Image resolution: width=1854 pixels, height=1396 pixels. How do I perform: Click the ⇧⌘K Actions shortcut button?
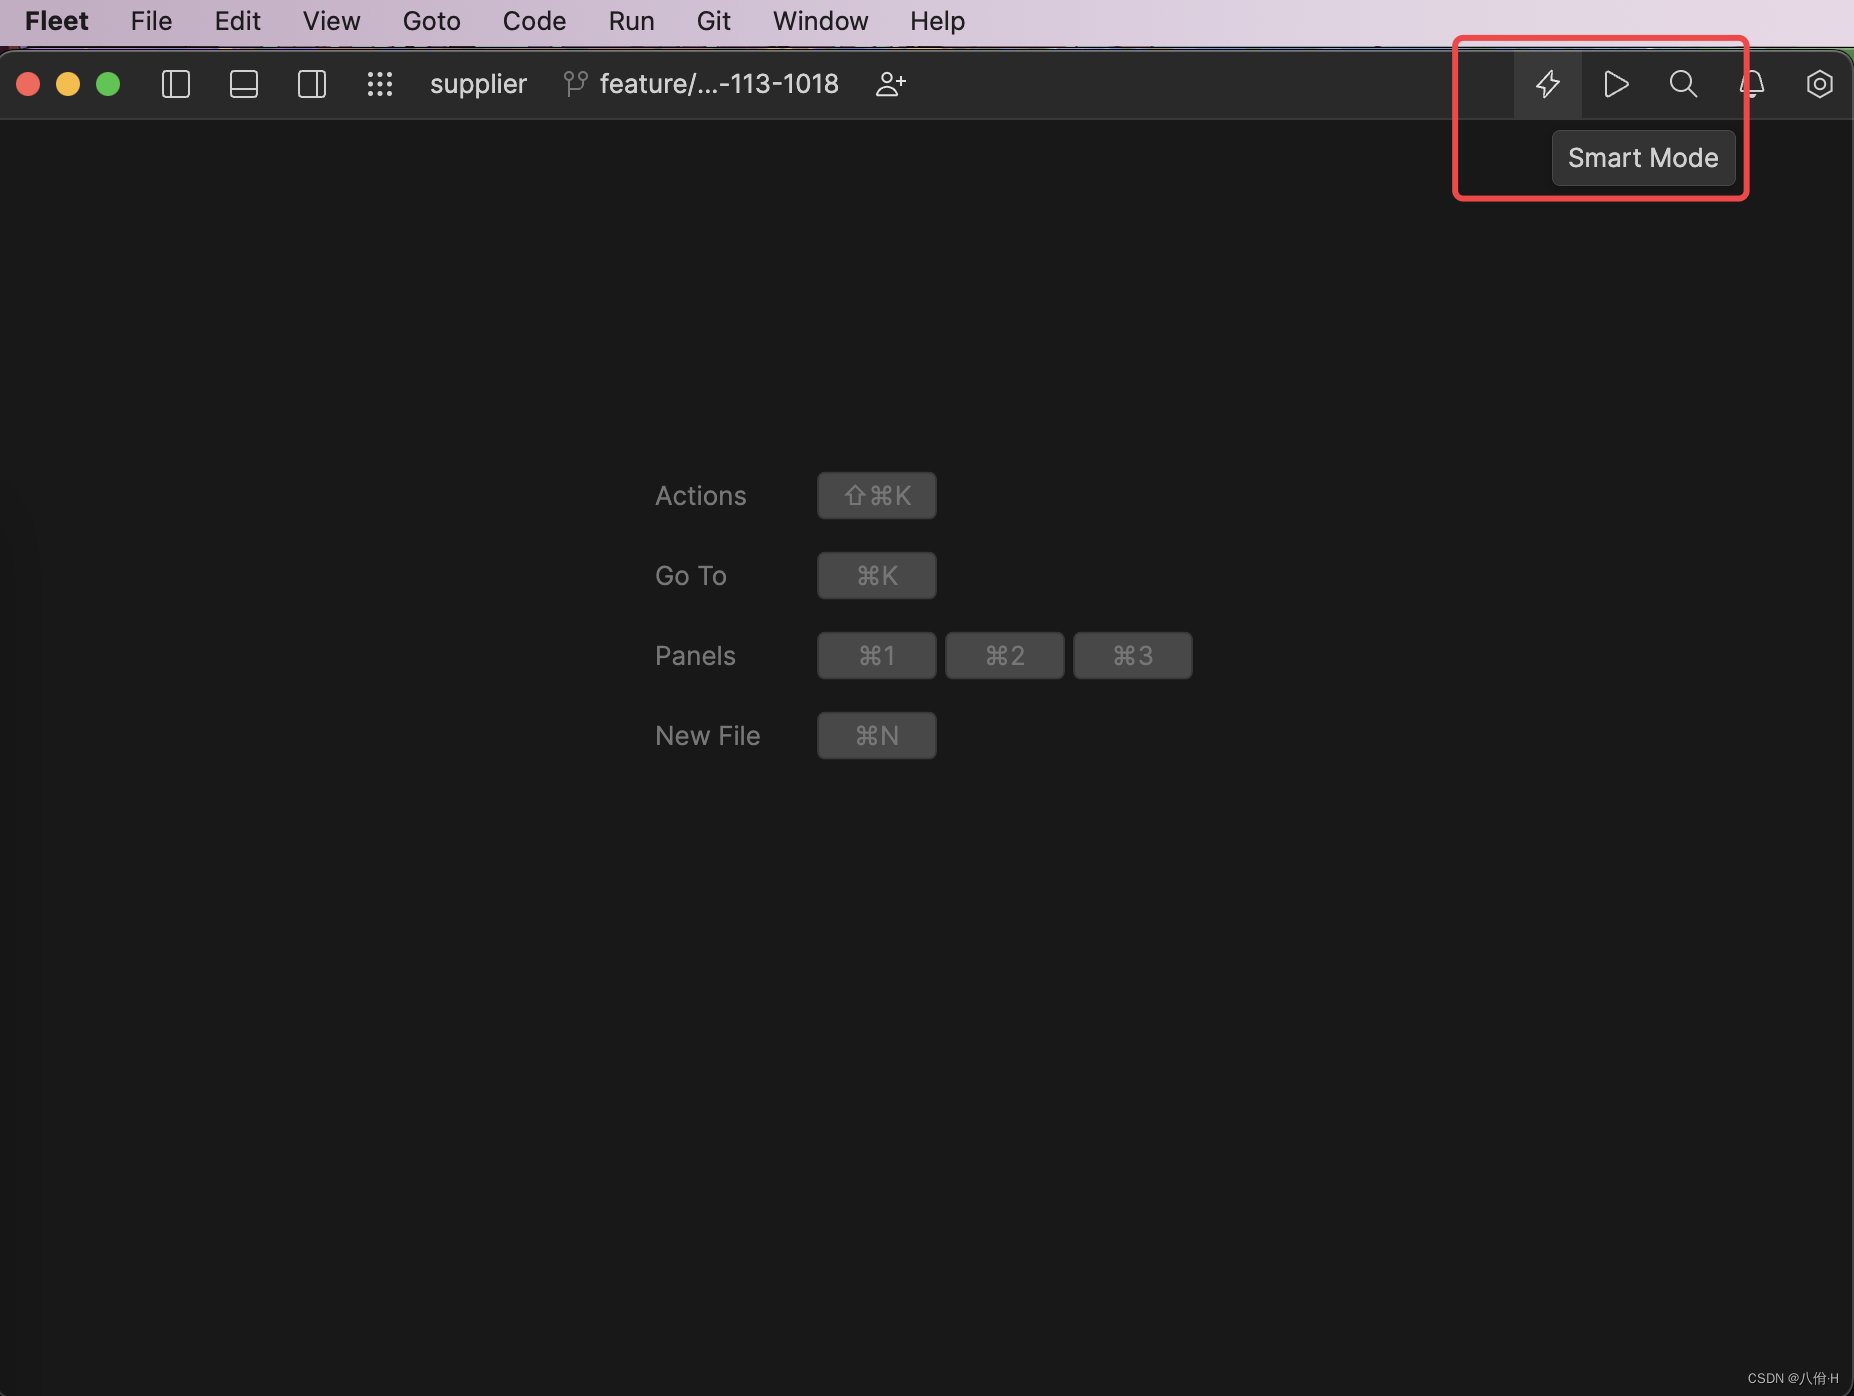(877, 496)
